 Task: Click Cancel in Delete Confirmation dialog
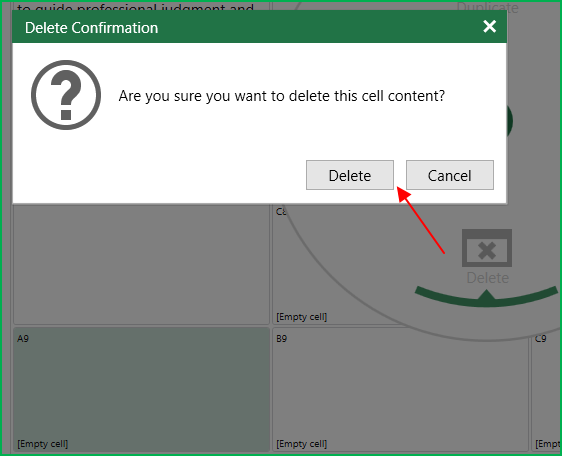(450, 175)
